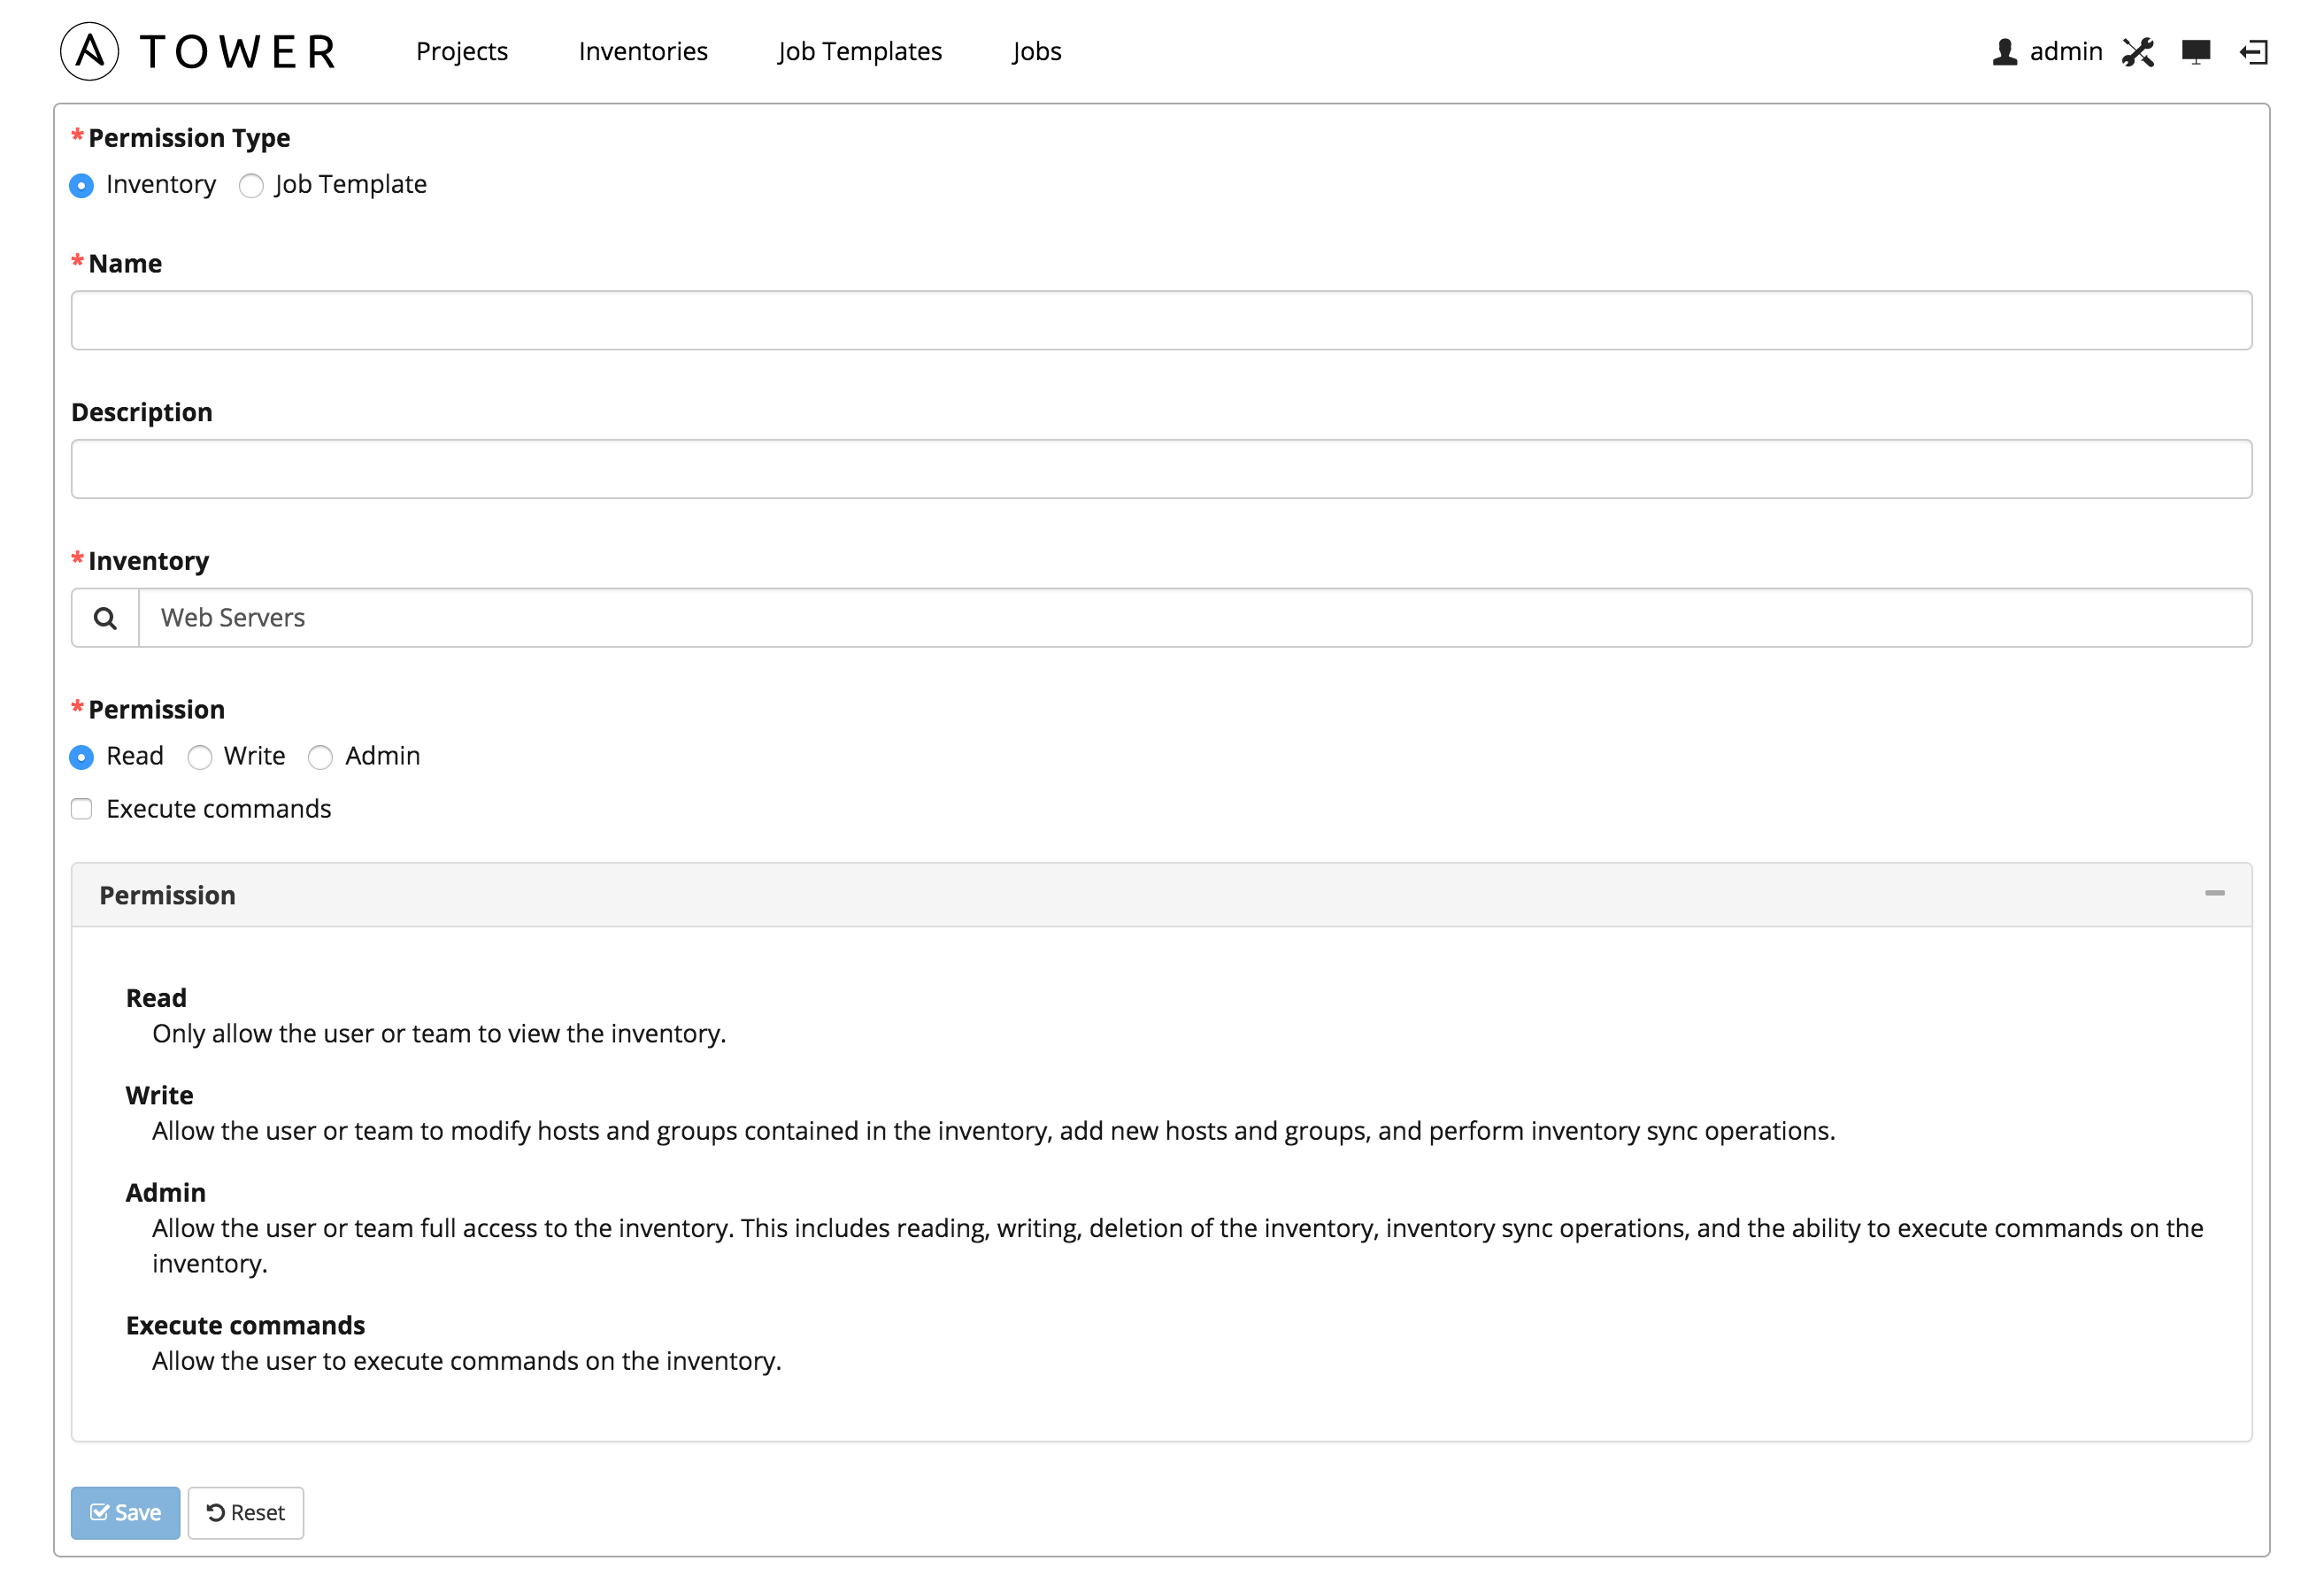Click the Permission panel header title
Image resolution: width=2324 pixels, height=1584 pixels.
(x=168, y=896)
